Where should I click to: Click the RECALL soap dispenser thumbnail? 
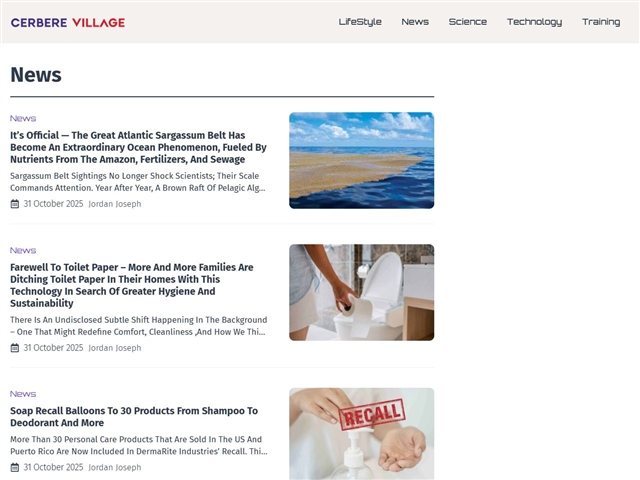tap(362, 434)
